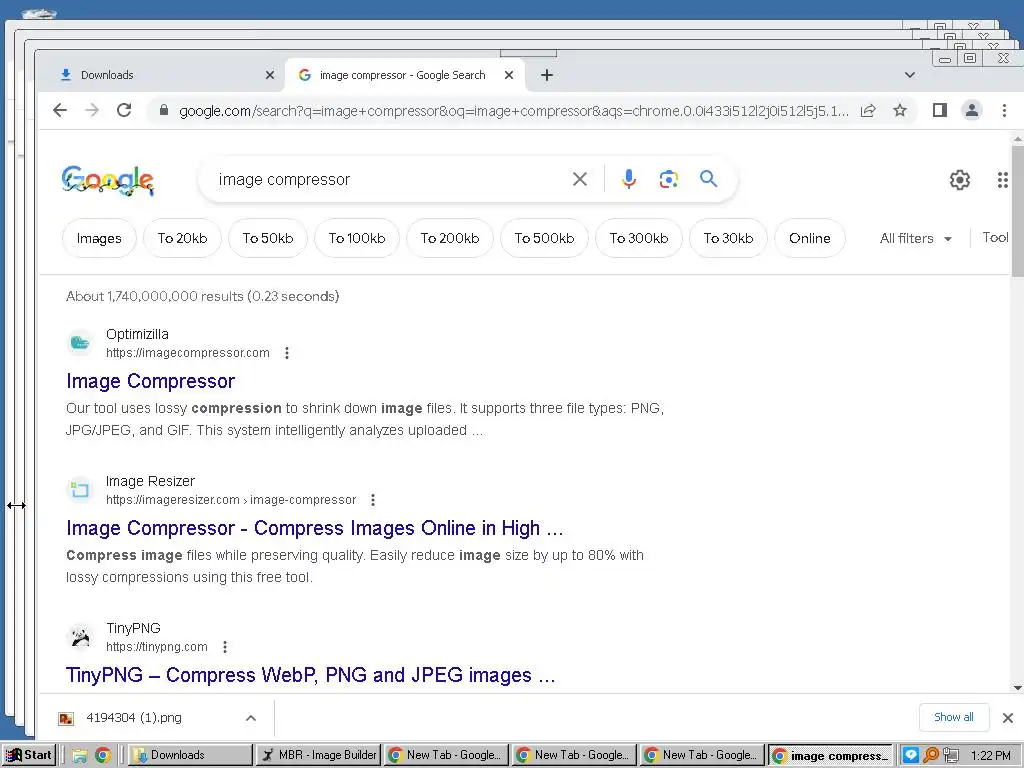Click the TinyPNG panda favicon

[x=80, y=637]
